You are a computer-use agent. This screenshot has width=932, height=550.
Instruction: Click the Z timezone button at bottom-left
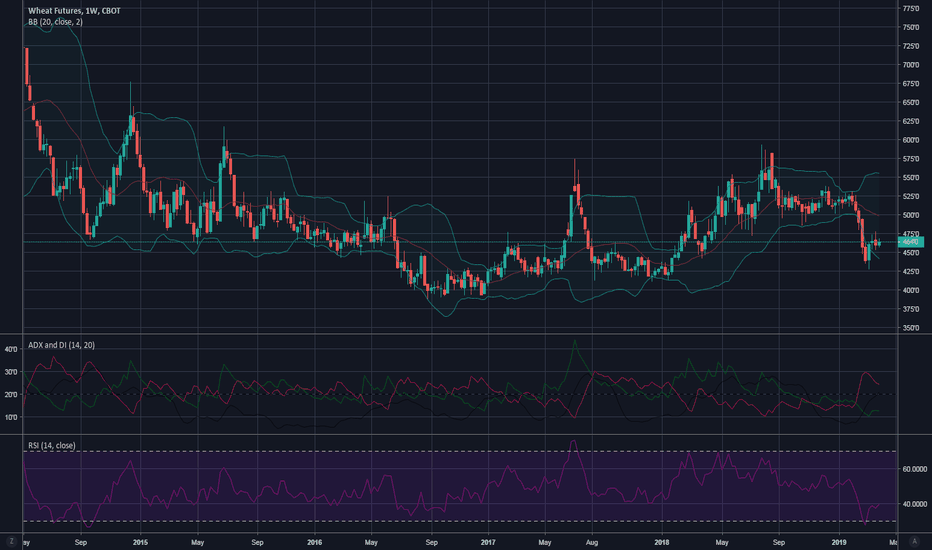(11, 542)
